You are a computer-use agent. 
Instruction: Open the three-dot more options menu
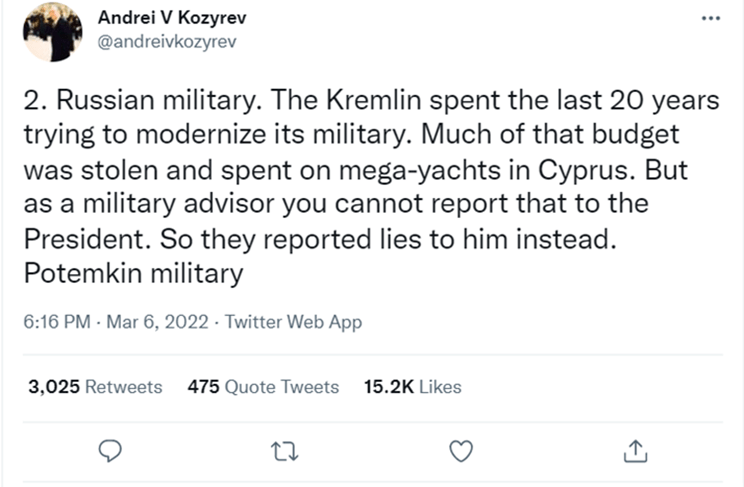(x=709, y=19)
